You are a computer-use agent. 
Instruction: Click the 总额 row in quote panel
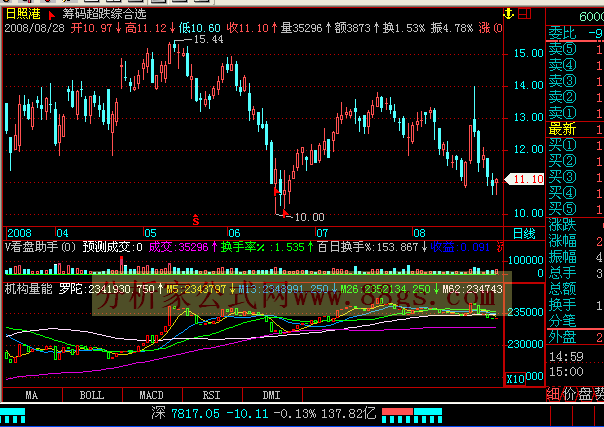576,289
